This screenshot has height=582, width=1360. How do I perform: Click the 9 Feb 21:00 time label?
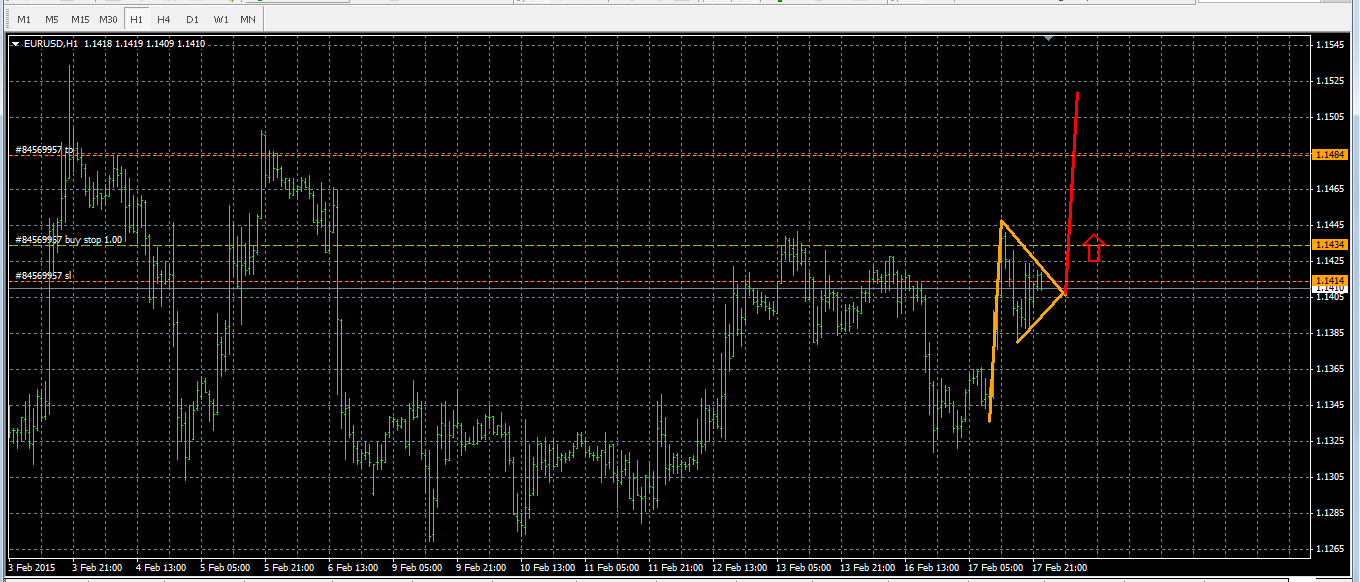(x=481, y=567)
